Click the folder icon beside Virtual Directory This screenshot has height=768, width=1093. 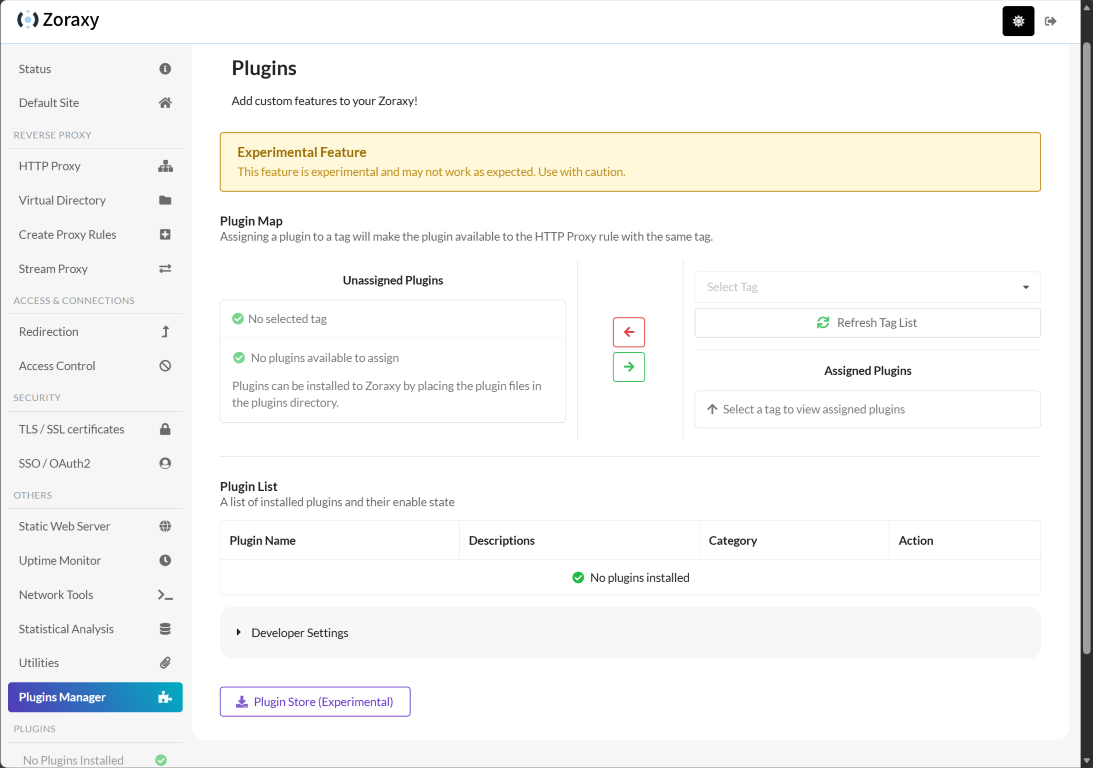pyautogui.click(x=165, y=200)
